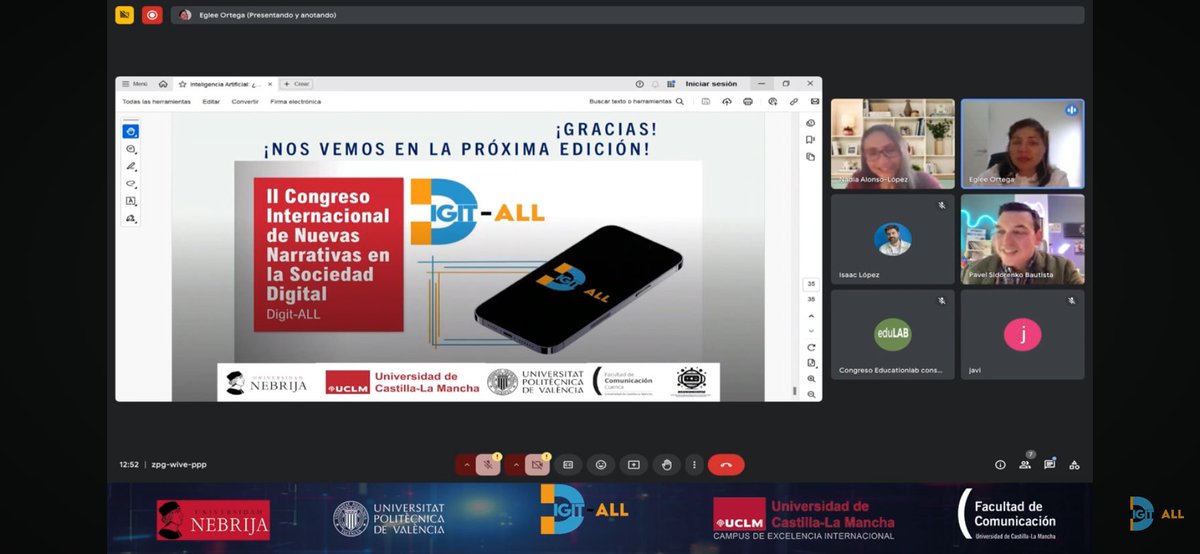Select the highlight pen tool in Acrobat

tap(131, 166)
